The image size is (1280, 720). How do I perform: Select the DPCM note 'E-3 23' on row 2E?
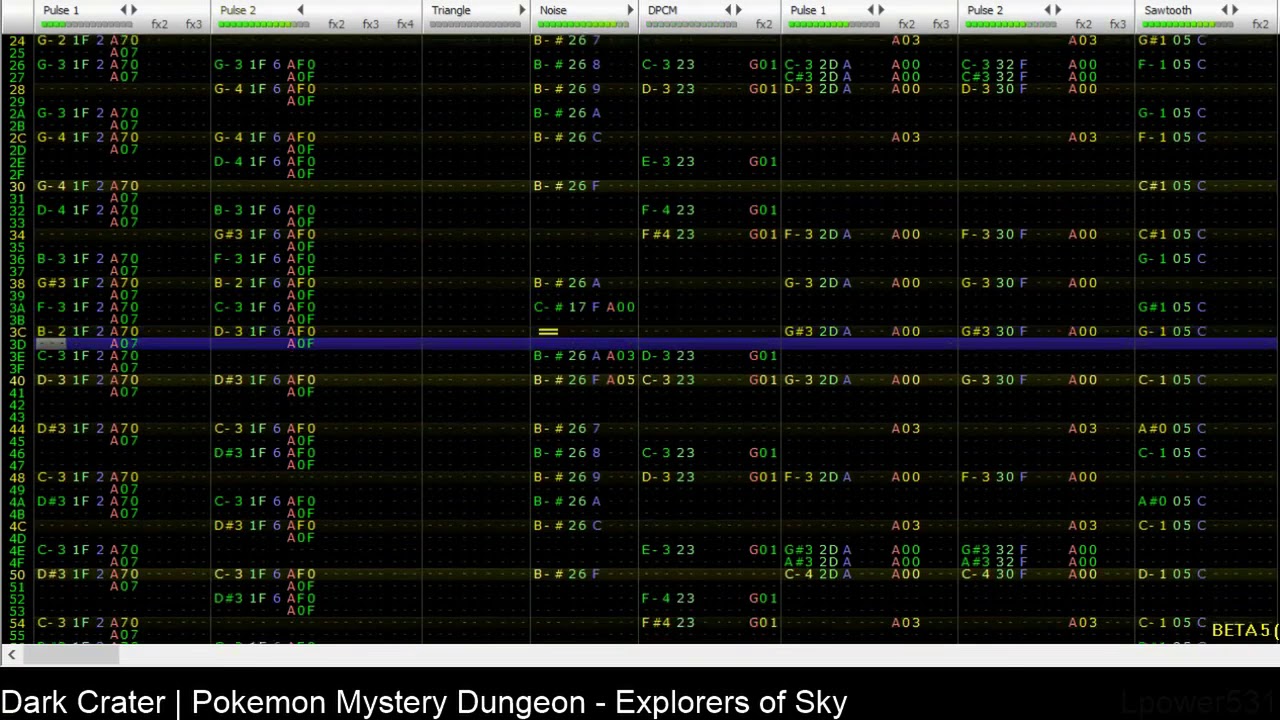click(668, 161)
